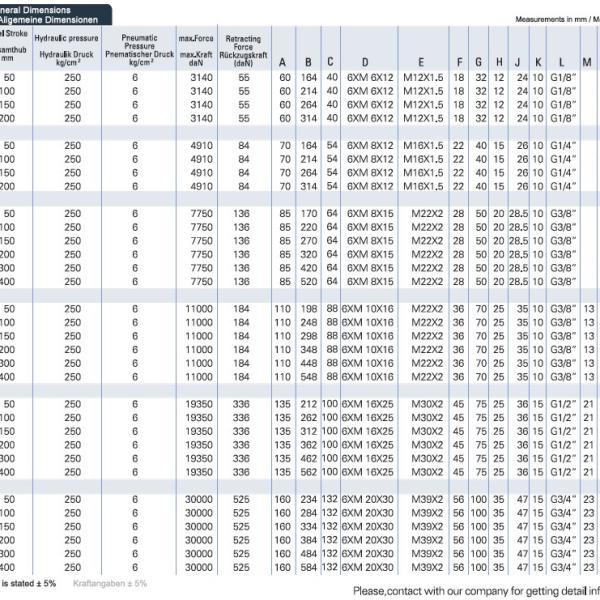
Task: Click the 584 value in column B
Action: [308, 567]
